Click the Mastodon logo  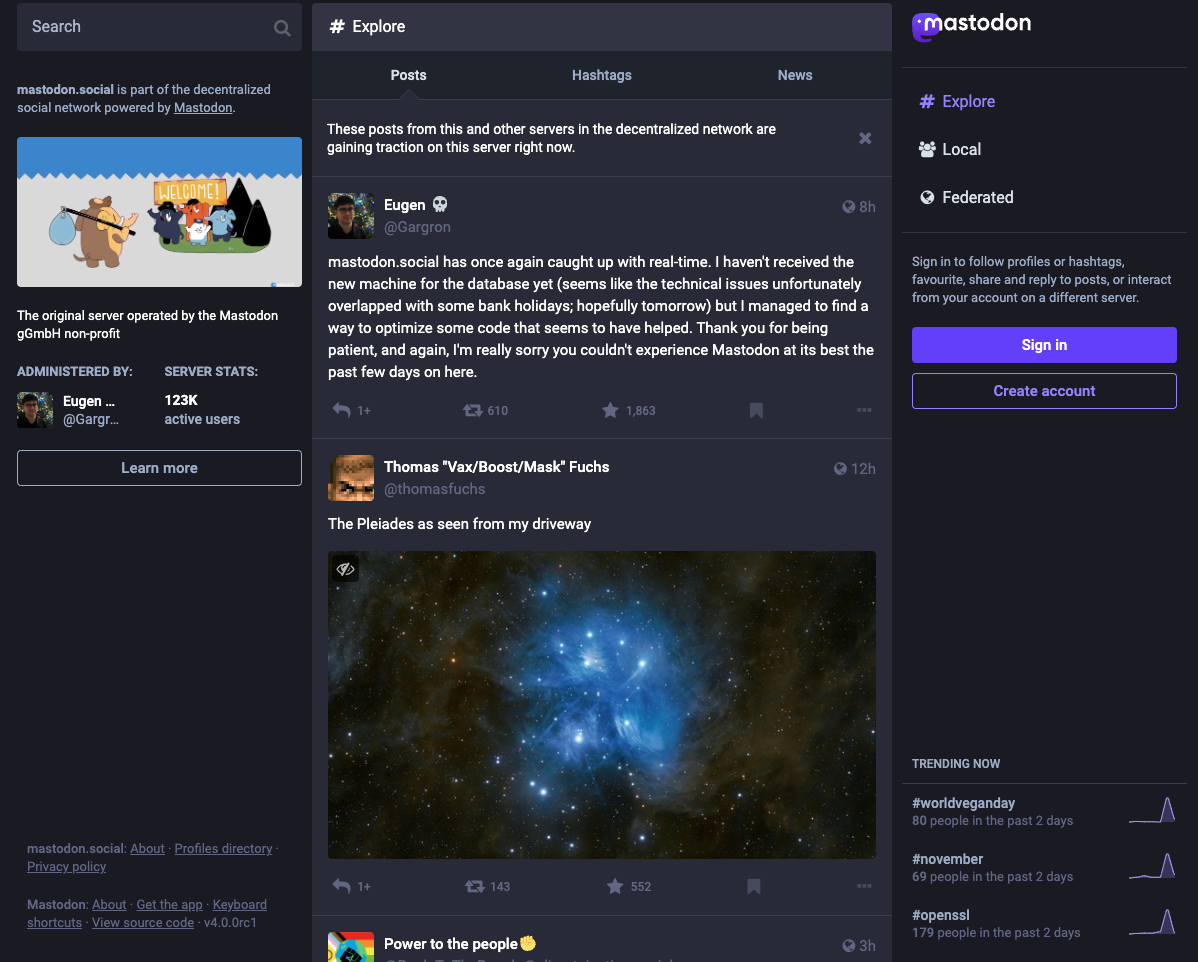pyautogui.click(x=972, y=25)
